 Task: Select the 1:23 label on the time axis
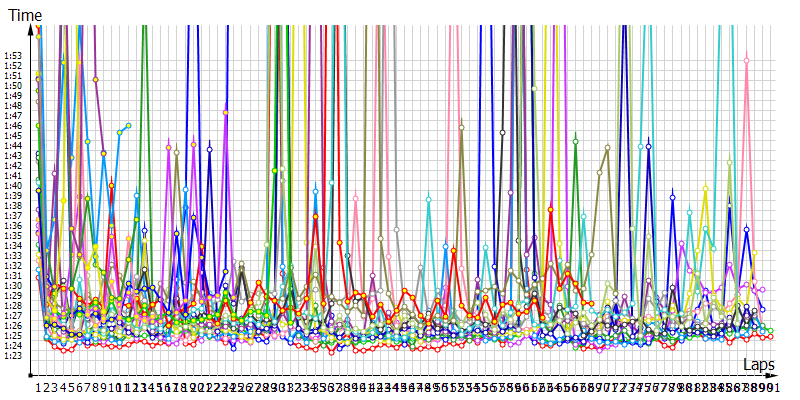tap(14, 356)
